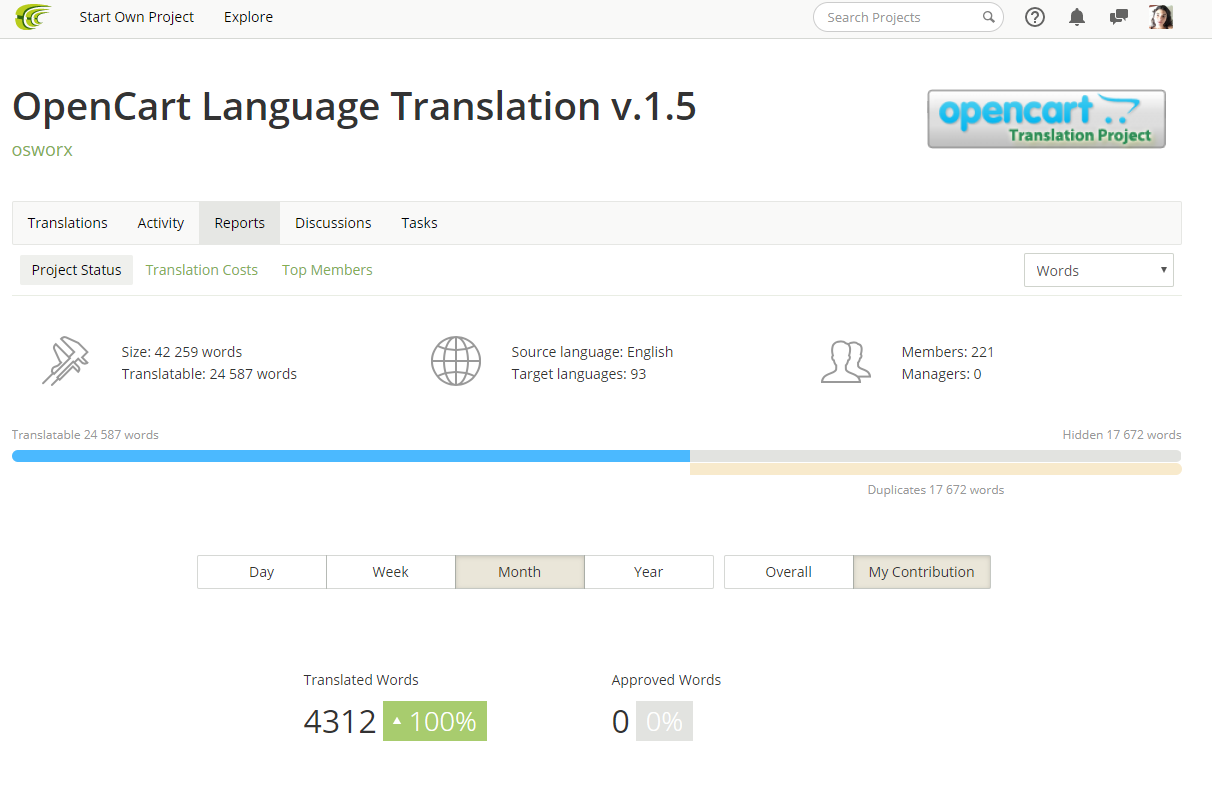Select the Year period toggle
Image resolution: width=1212 pixels, height=800 pixels.
pos(649,572)
